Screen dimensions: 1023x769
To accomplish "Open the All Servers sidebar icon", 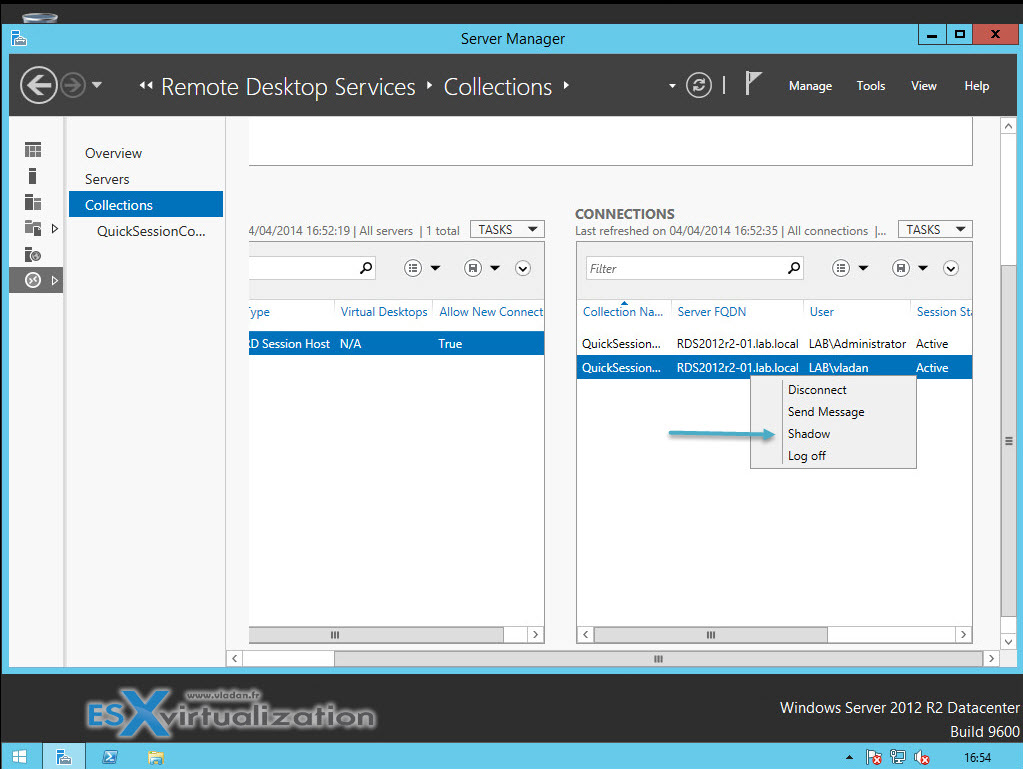I will [33, 202].
